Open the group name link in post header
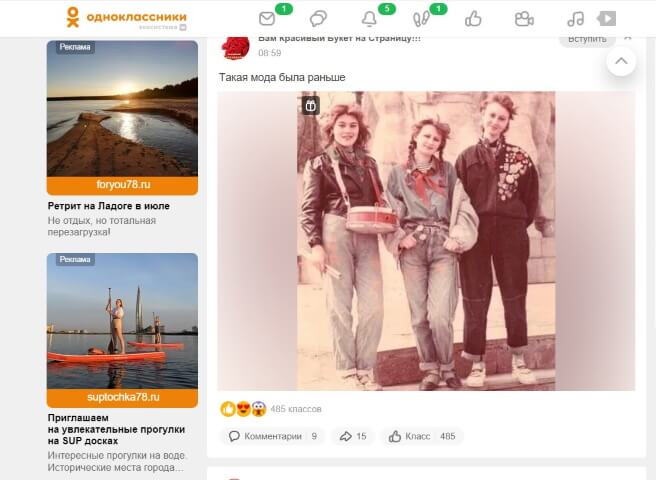656x480 pixels. pyautogui.click(x=339, y=39)
